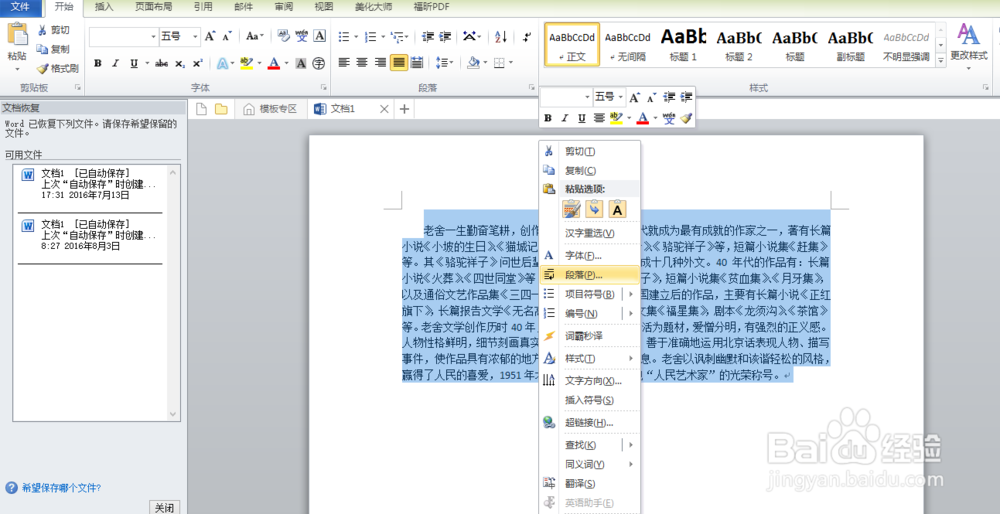Screen dimensions: 1000x514
Task: Click the Phonetic Guide (文) icon
Action: pyautogui.click(x=302, y=36)
